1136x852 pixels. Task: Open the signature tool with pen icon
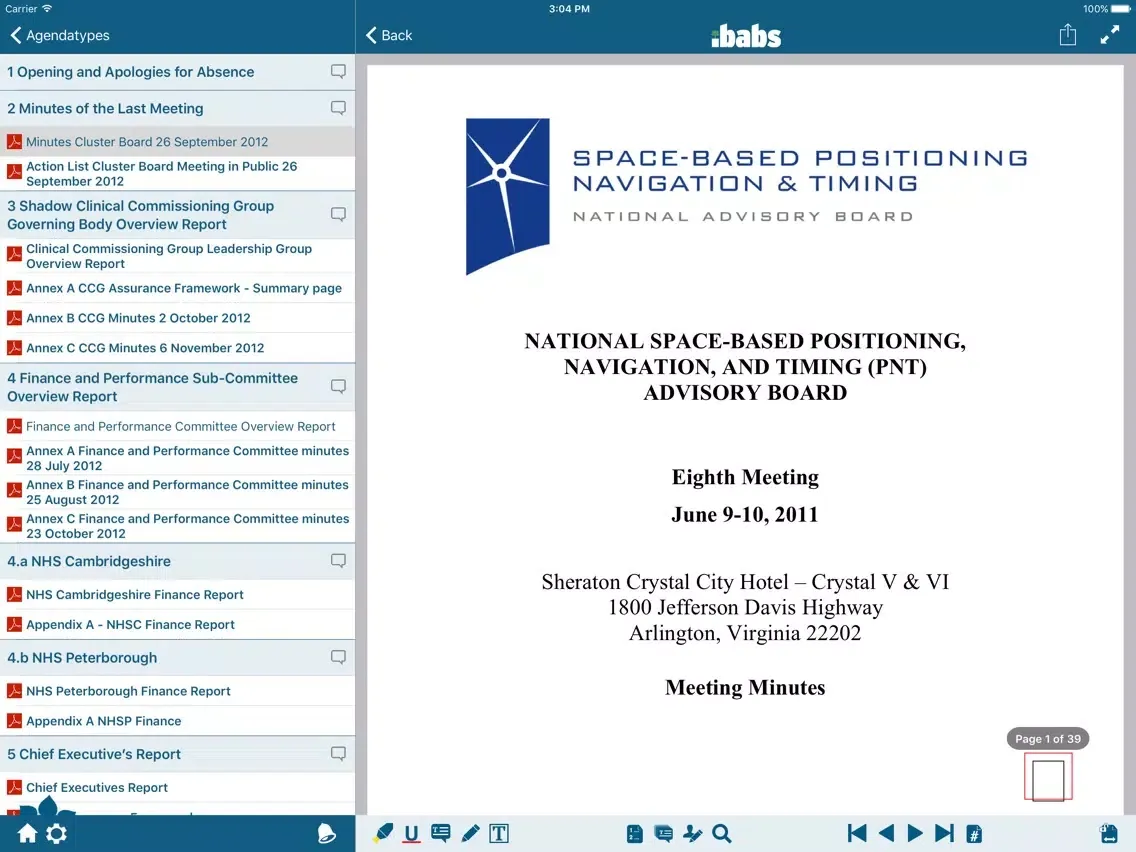pos(693,834)
